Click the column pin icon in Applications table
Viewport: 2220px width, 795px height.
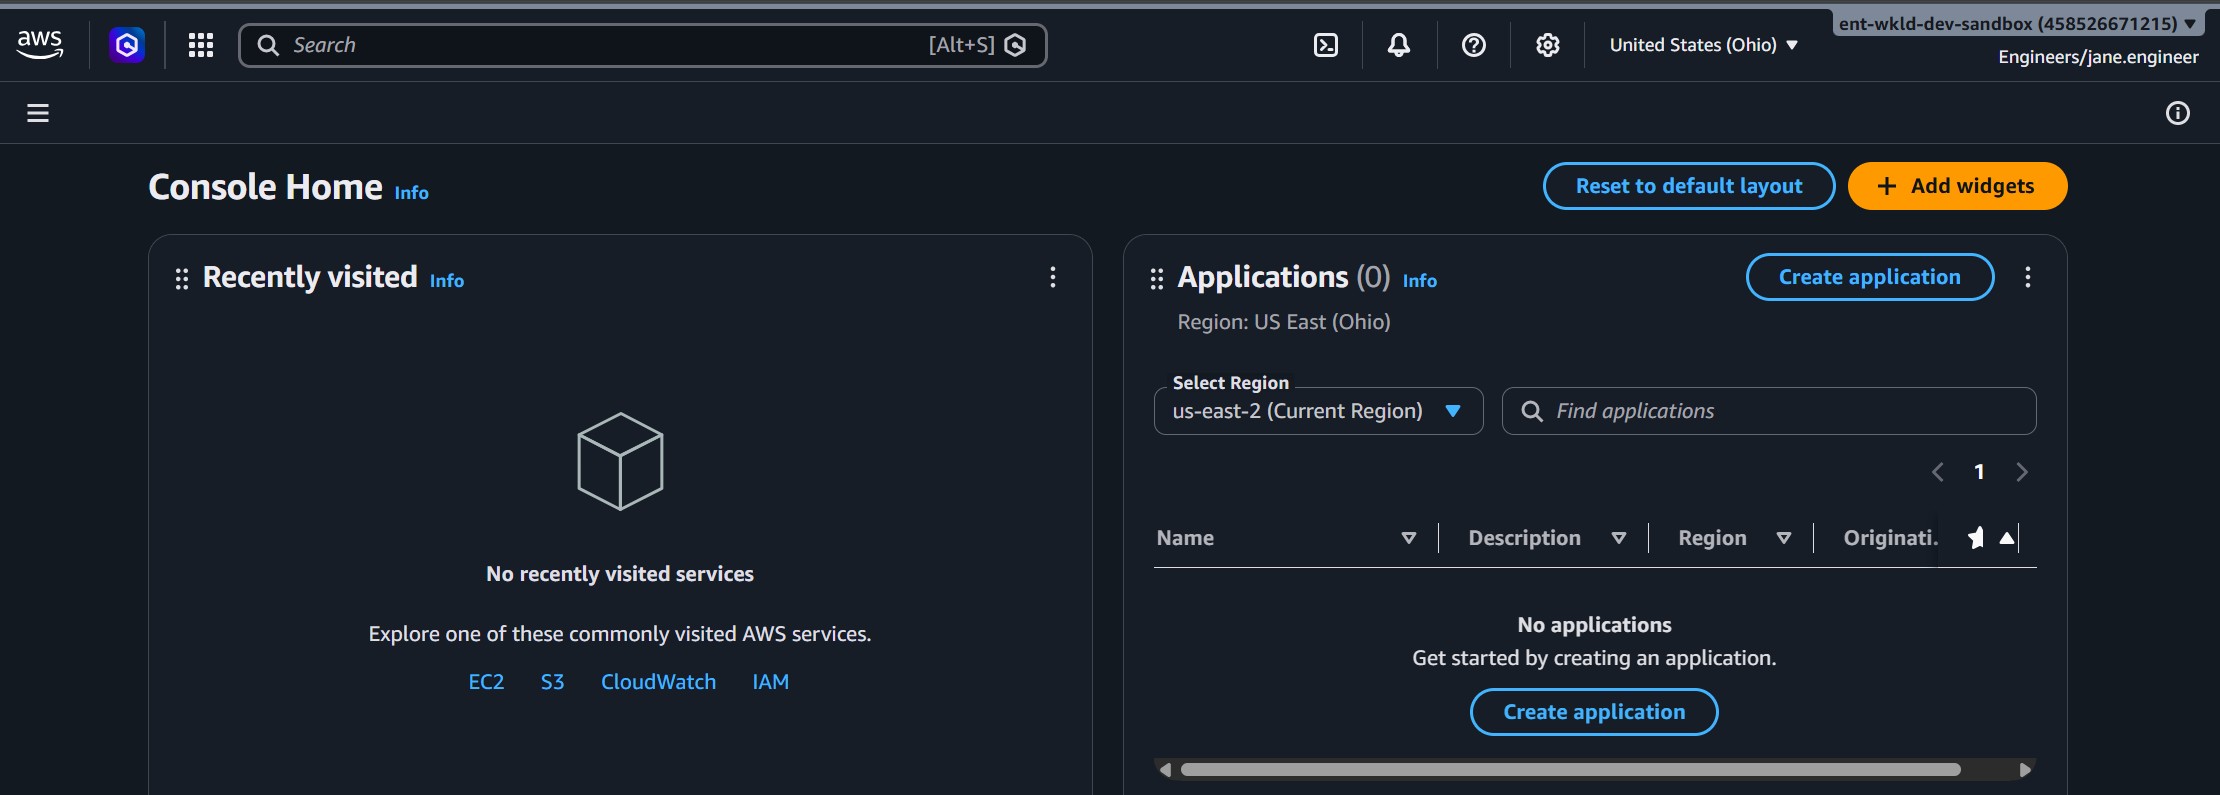point(1976,538)
